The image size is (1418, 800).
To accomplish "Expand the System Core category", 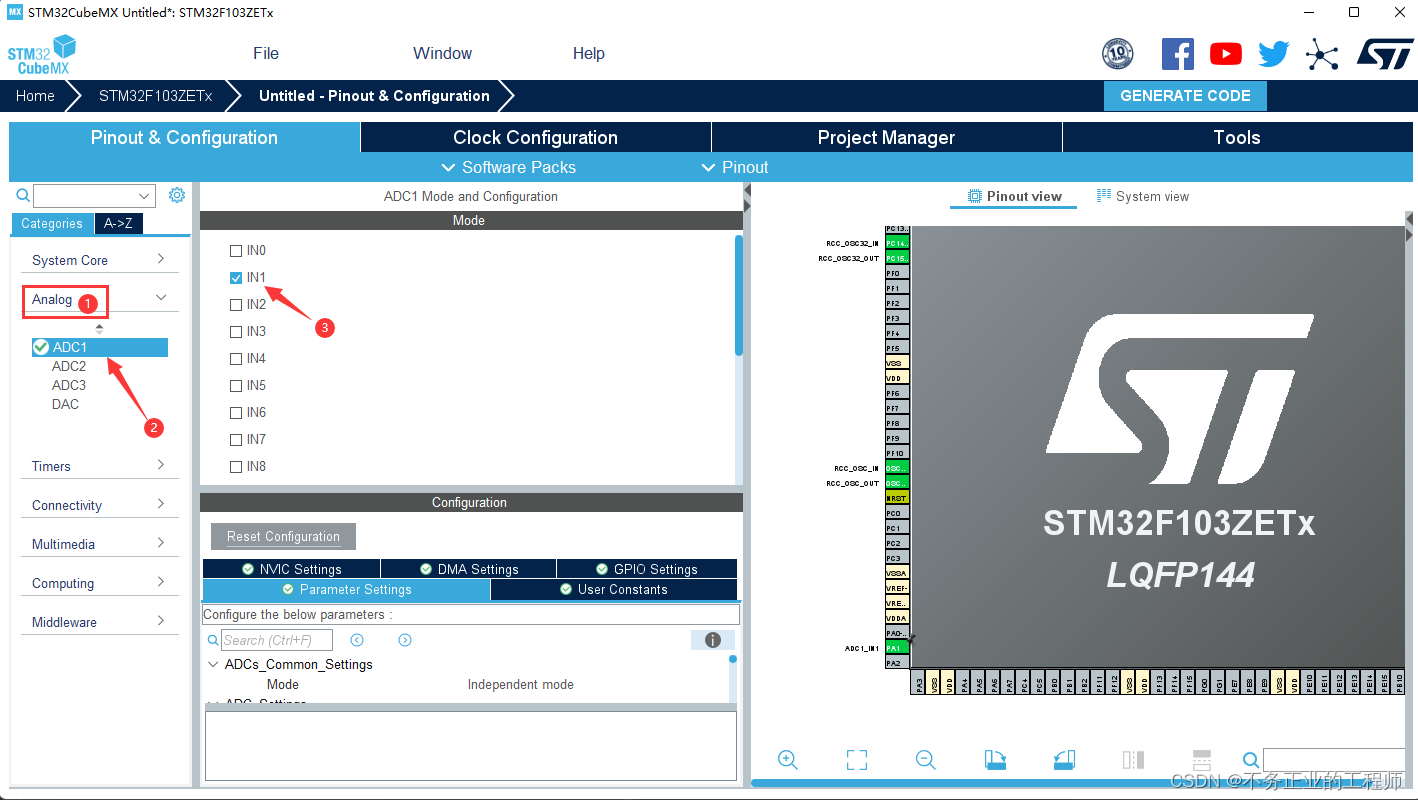I will click(x=100, y=260).
